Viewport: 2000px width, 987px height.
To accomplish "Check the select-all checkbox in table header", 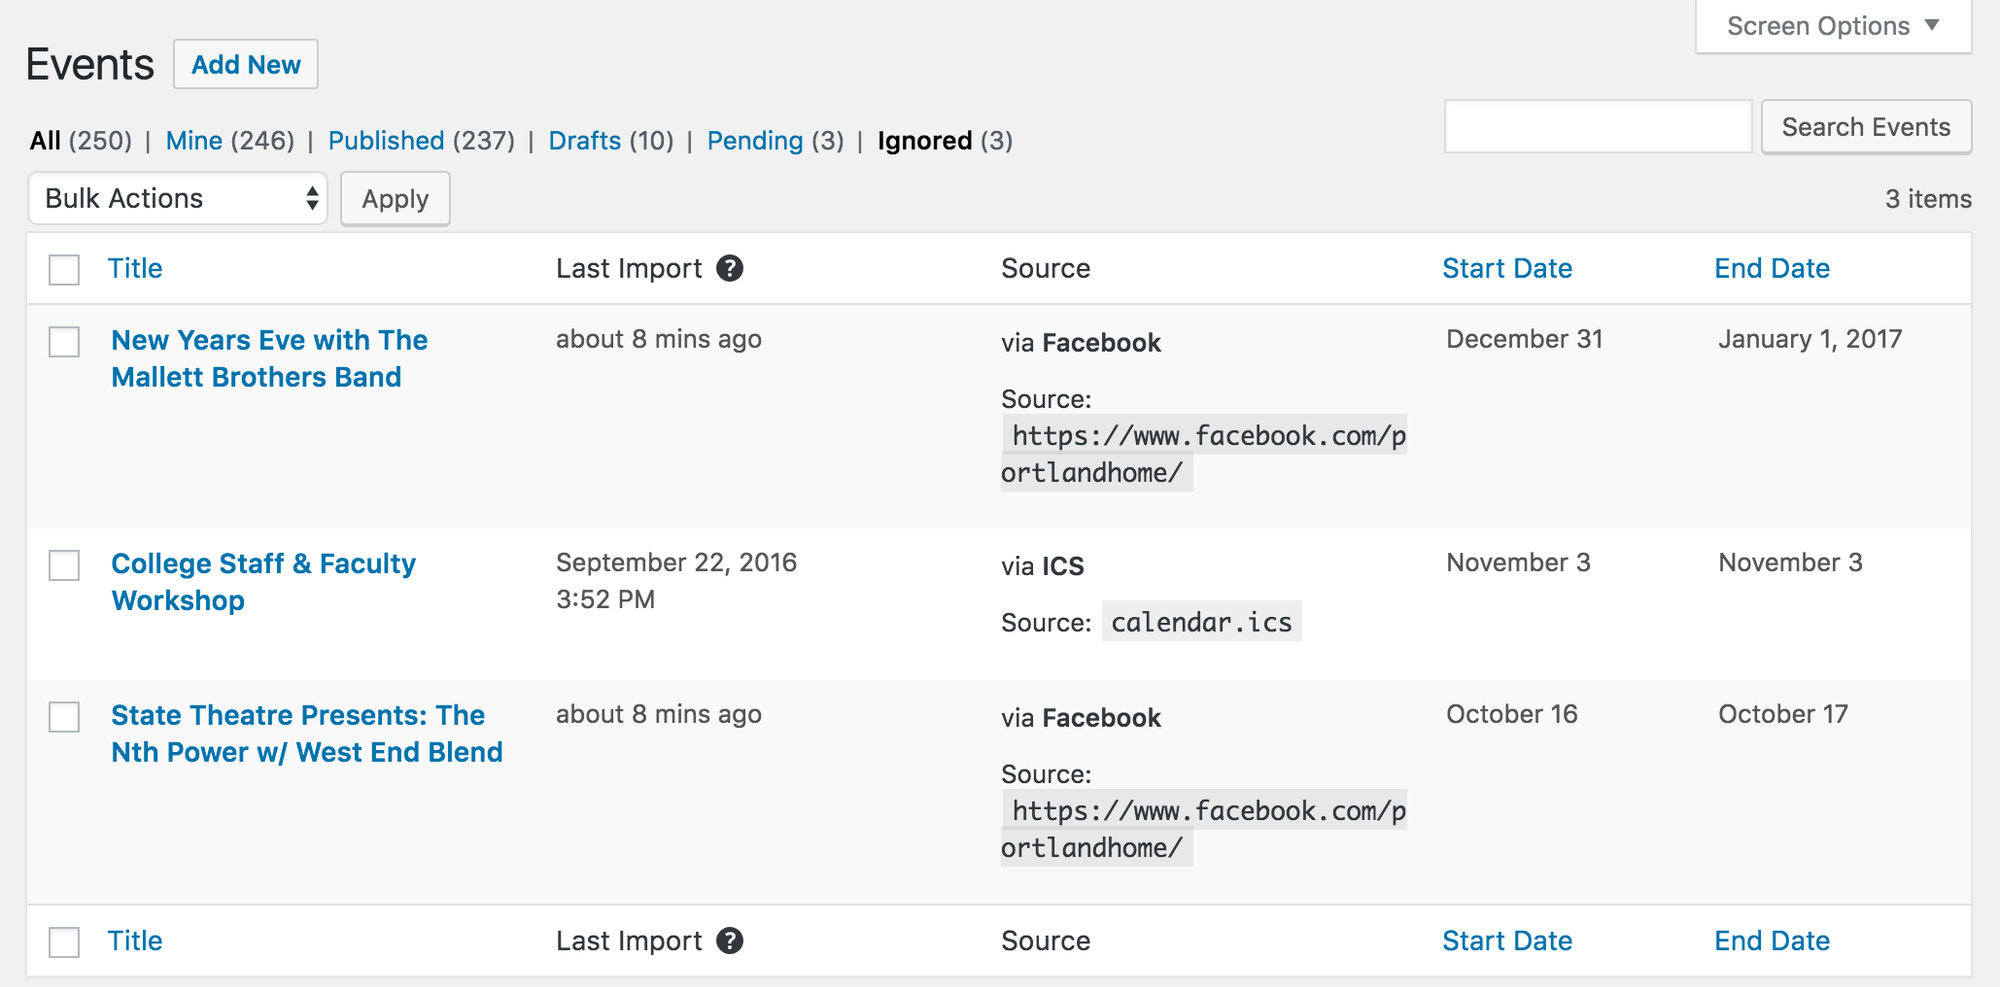I will point(64,269).
